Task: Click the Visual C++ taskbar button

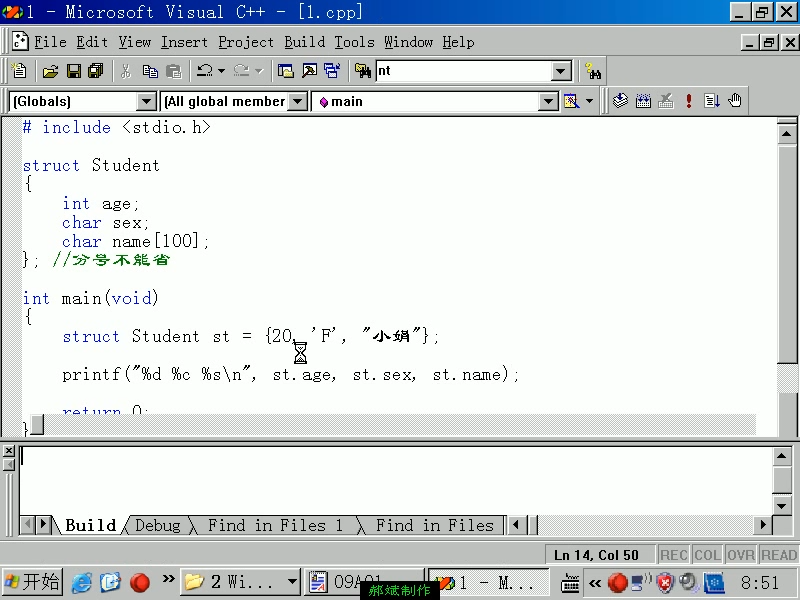Action: coord(487,582)
